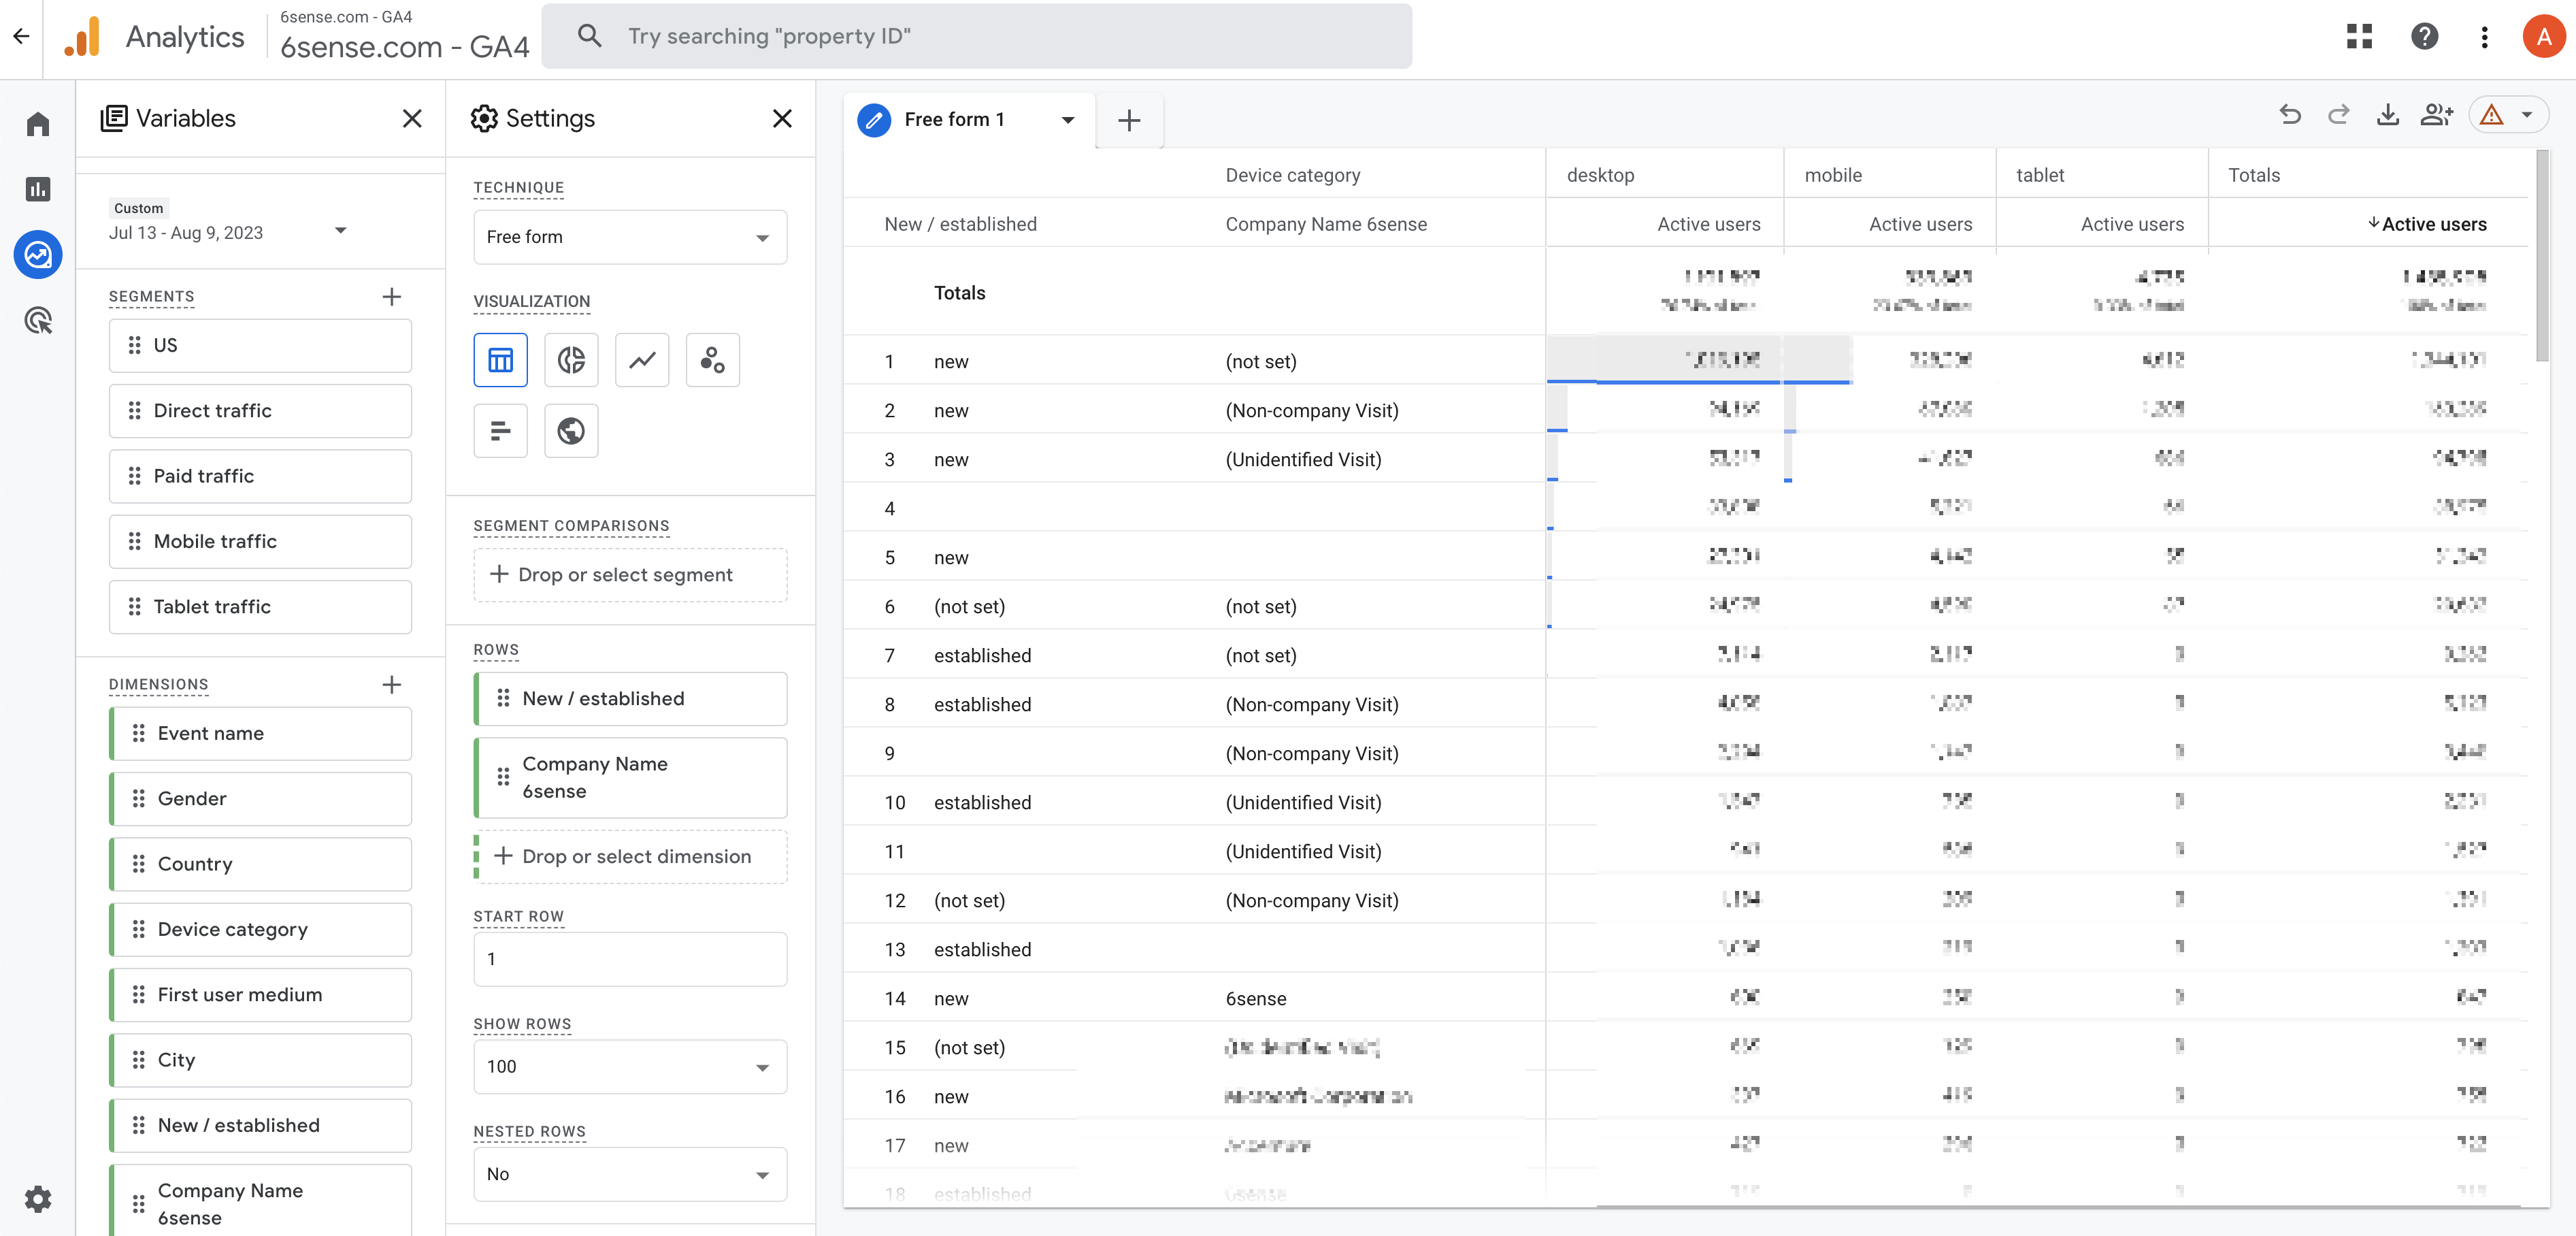The image size is (2576, 1236).
Task: Open the Nested Rows dropdown
Action: click(630, 1174)
